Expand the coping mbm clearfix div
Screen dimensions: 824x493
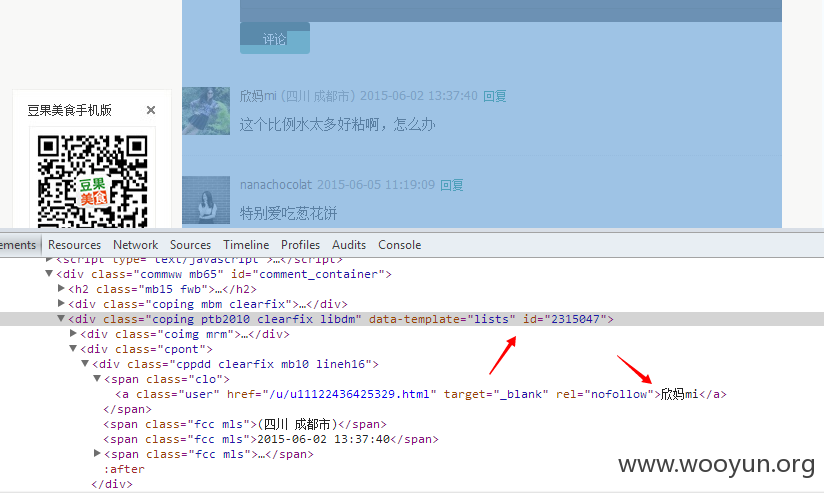[61, 303]
